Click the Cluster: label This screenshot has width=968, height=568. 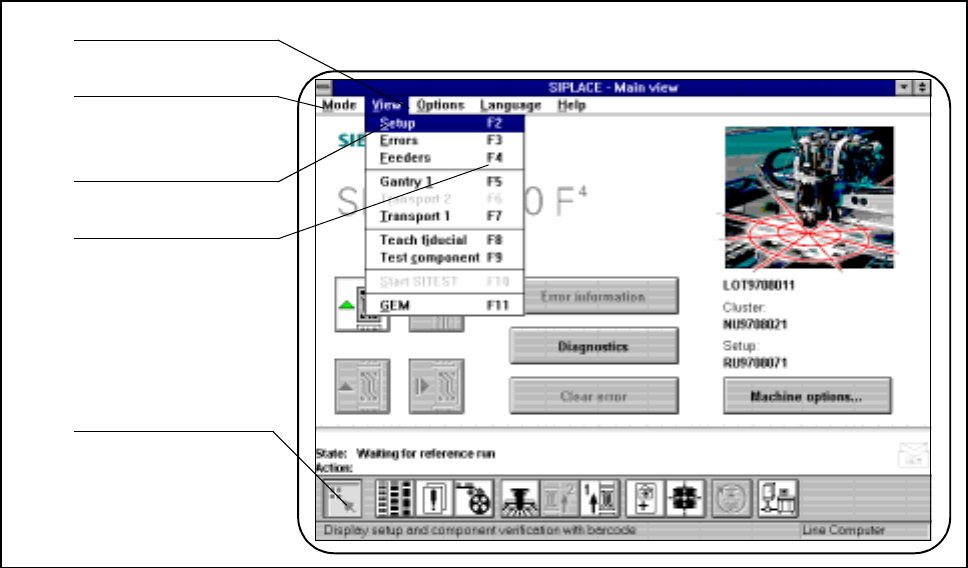pyautogui.click(x=744, y=307)
